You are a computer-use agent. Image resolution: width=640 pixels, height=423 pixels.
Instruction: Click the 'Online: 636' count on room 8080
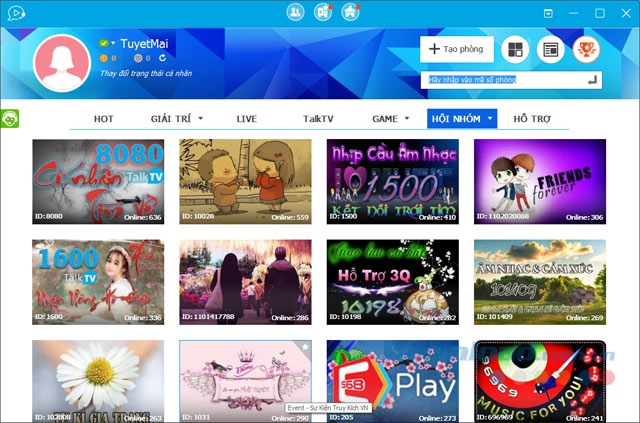143,217
